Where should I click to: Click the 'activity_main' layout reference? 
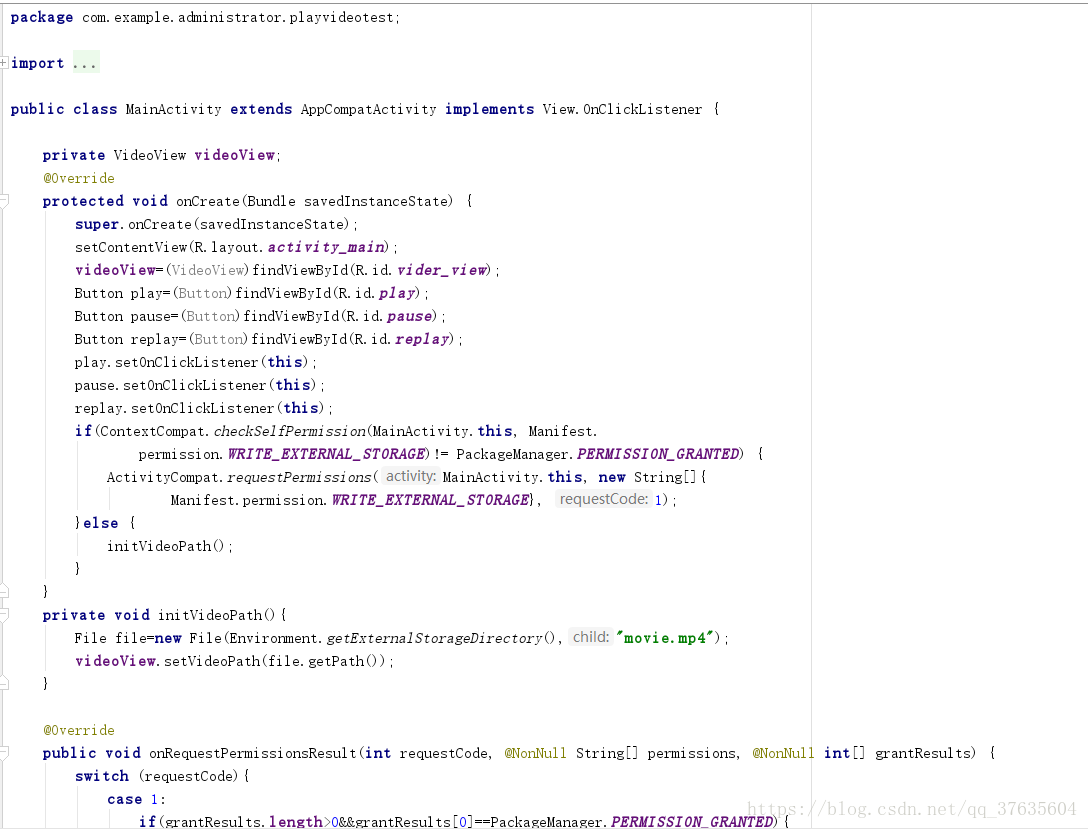point(326,248)
